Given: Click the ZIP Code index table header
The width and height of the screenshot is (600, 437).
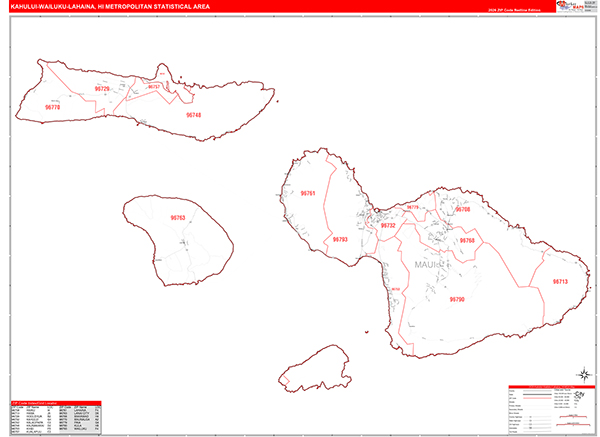Looking at the screenshot, I should tap(56, 403).
